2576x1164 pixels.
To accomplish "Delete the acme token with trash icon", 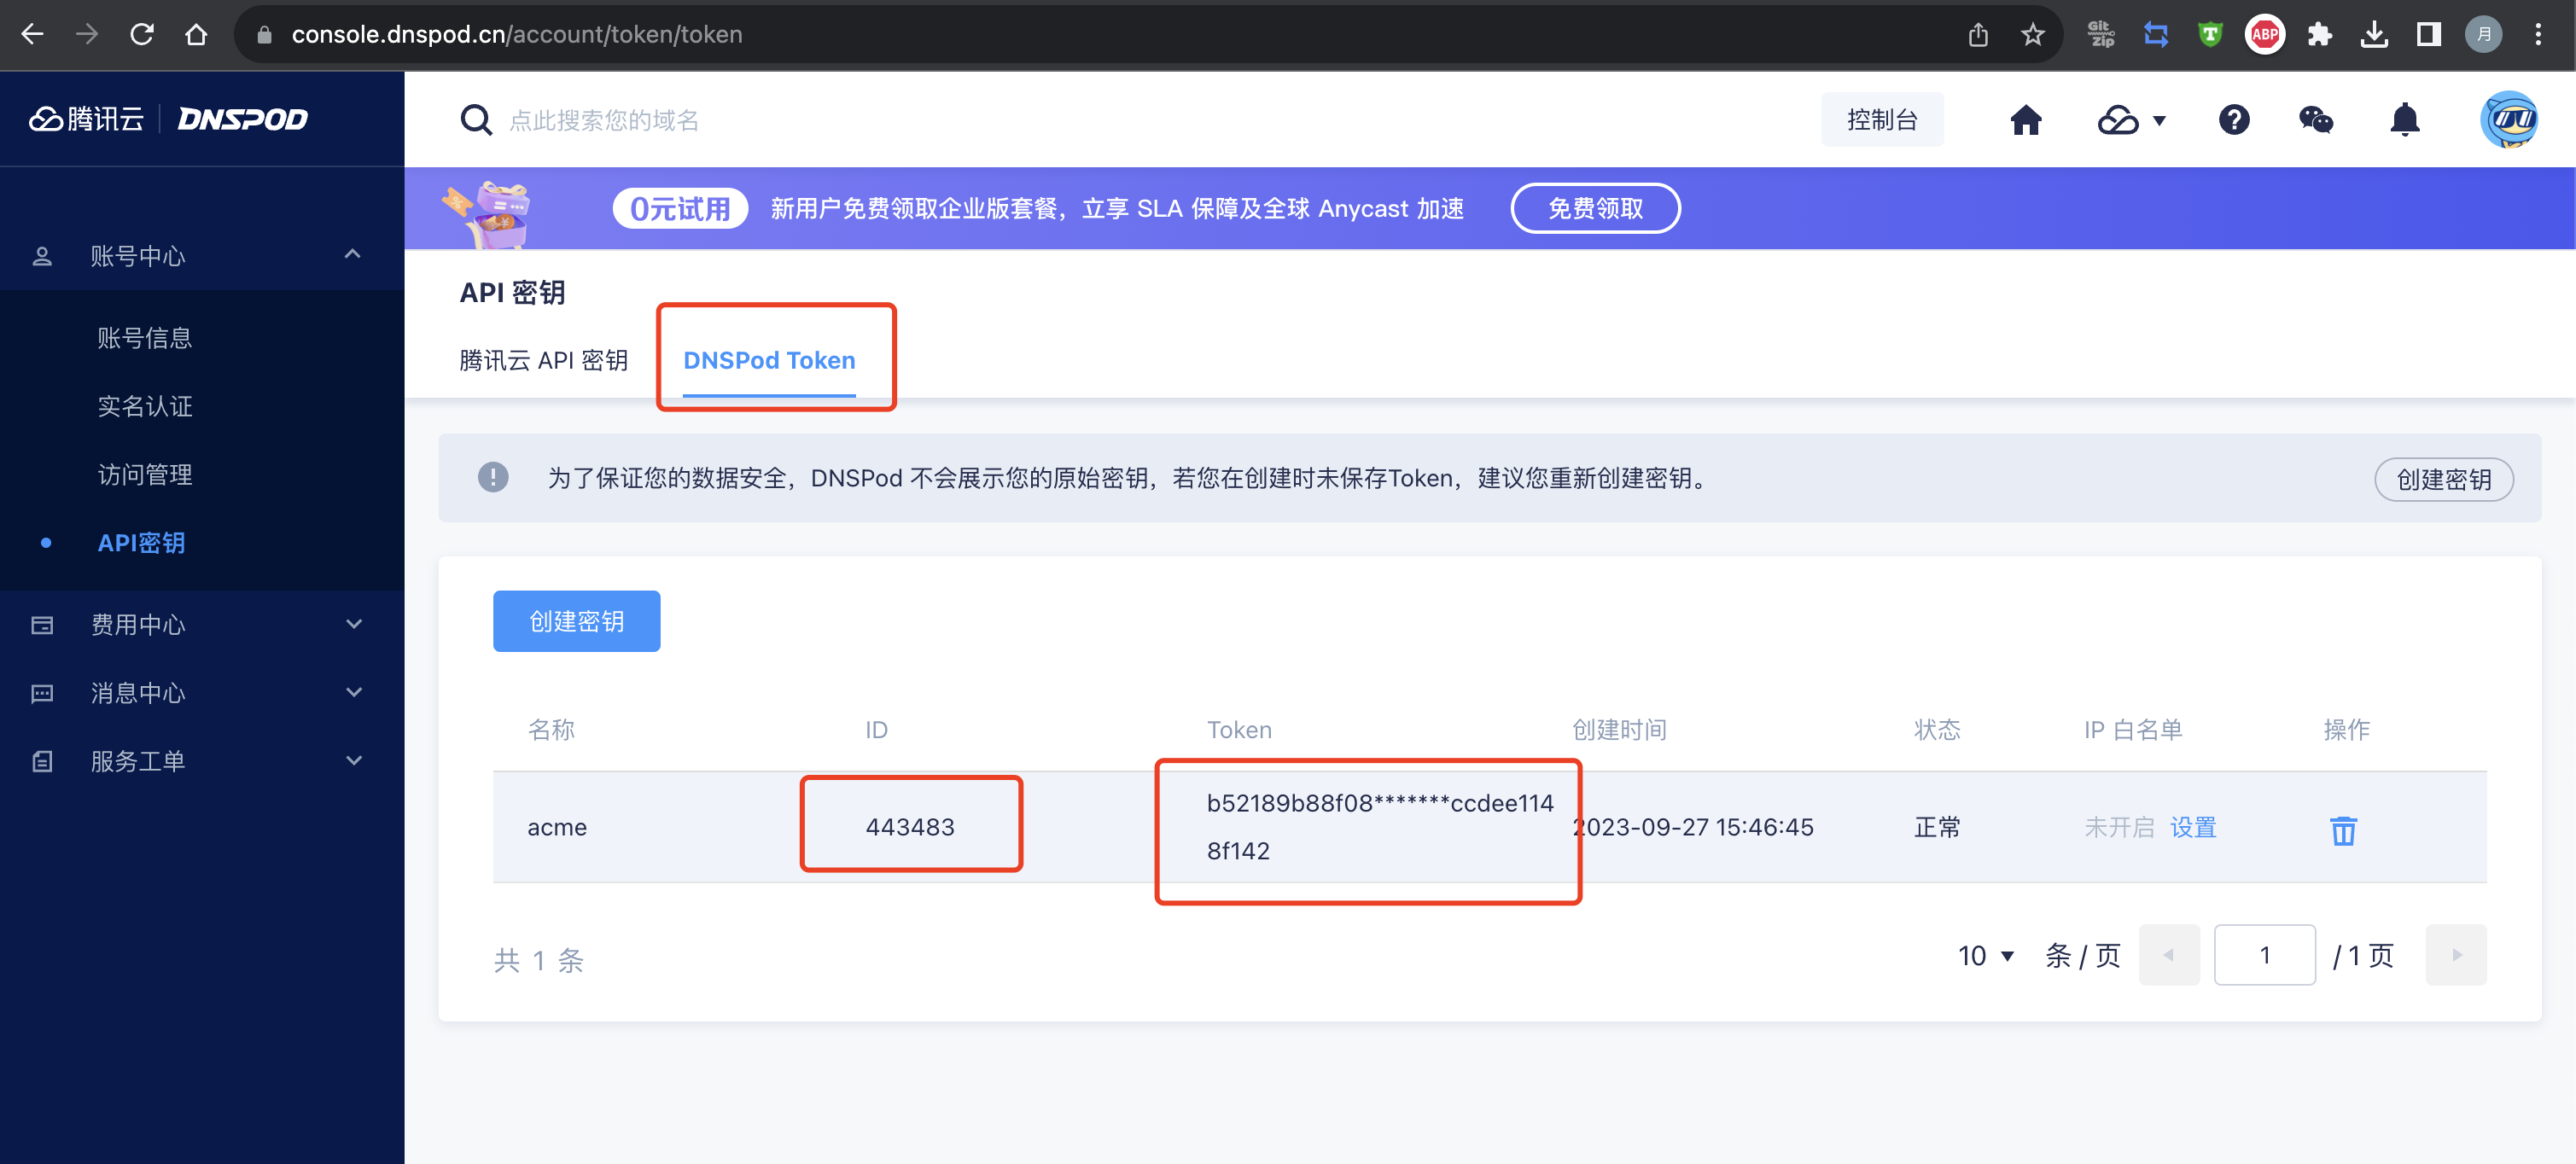I will coord(2343,830).
